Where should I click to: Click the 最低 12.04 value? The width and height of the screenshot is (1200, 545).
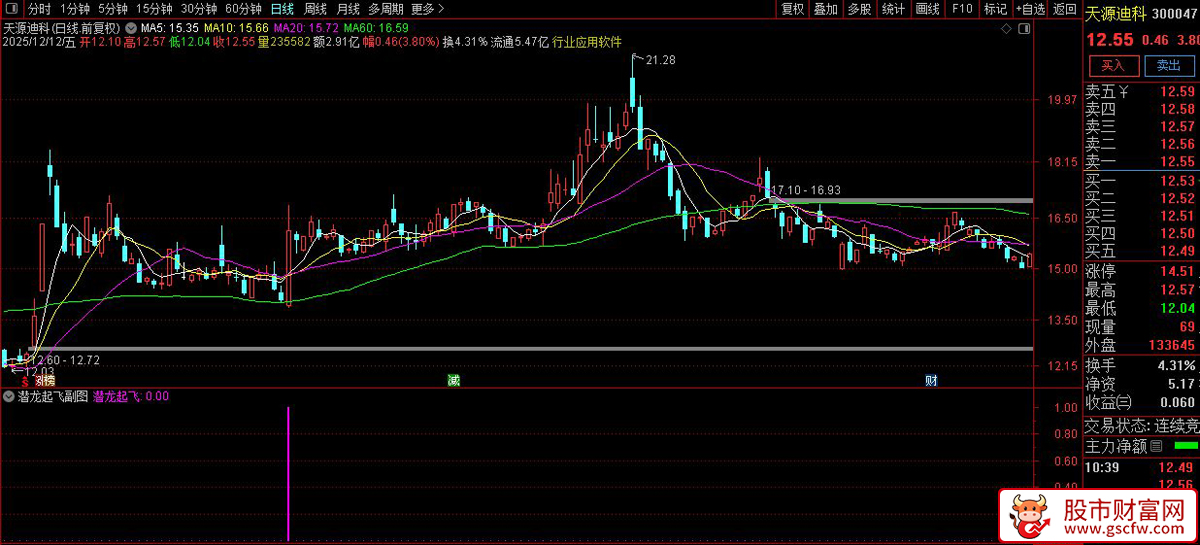[1177, 308]
